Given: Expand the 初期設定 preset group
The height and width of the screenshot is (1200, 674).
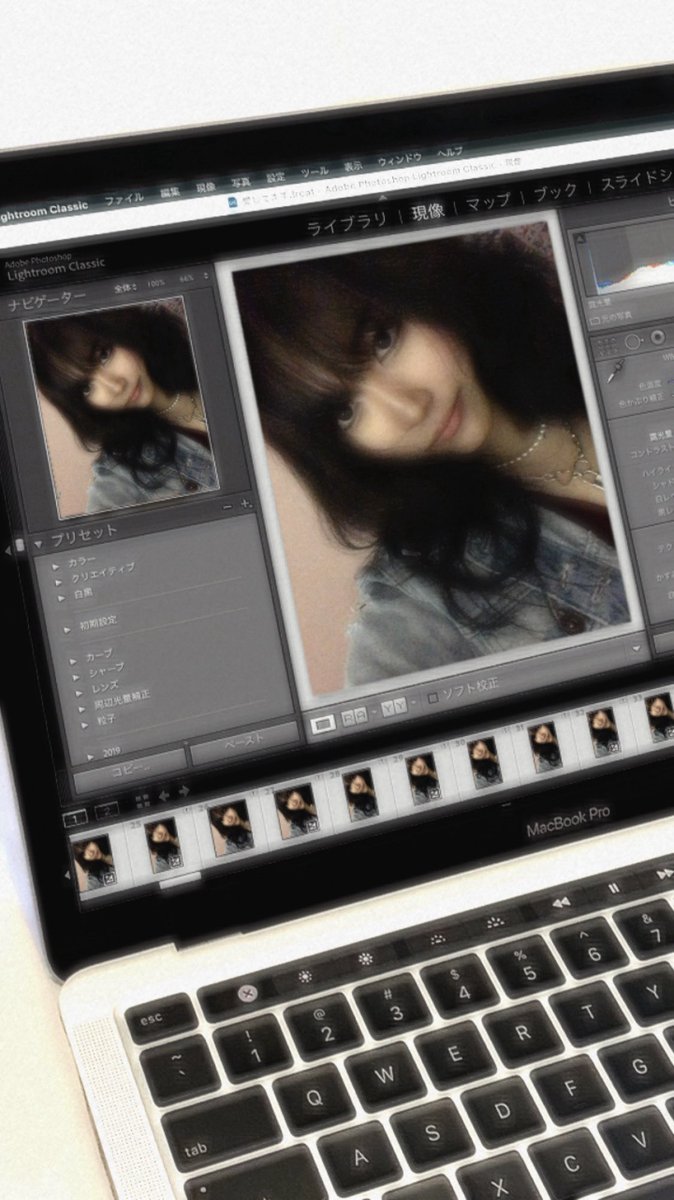Looking at the screenshot, I should [68, 629].
